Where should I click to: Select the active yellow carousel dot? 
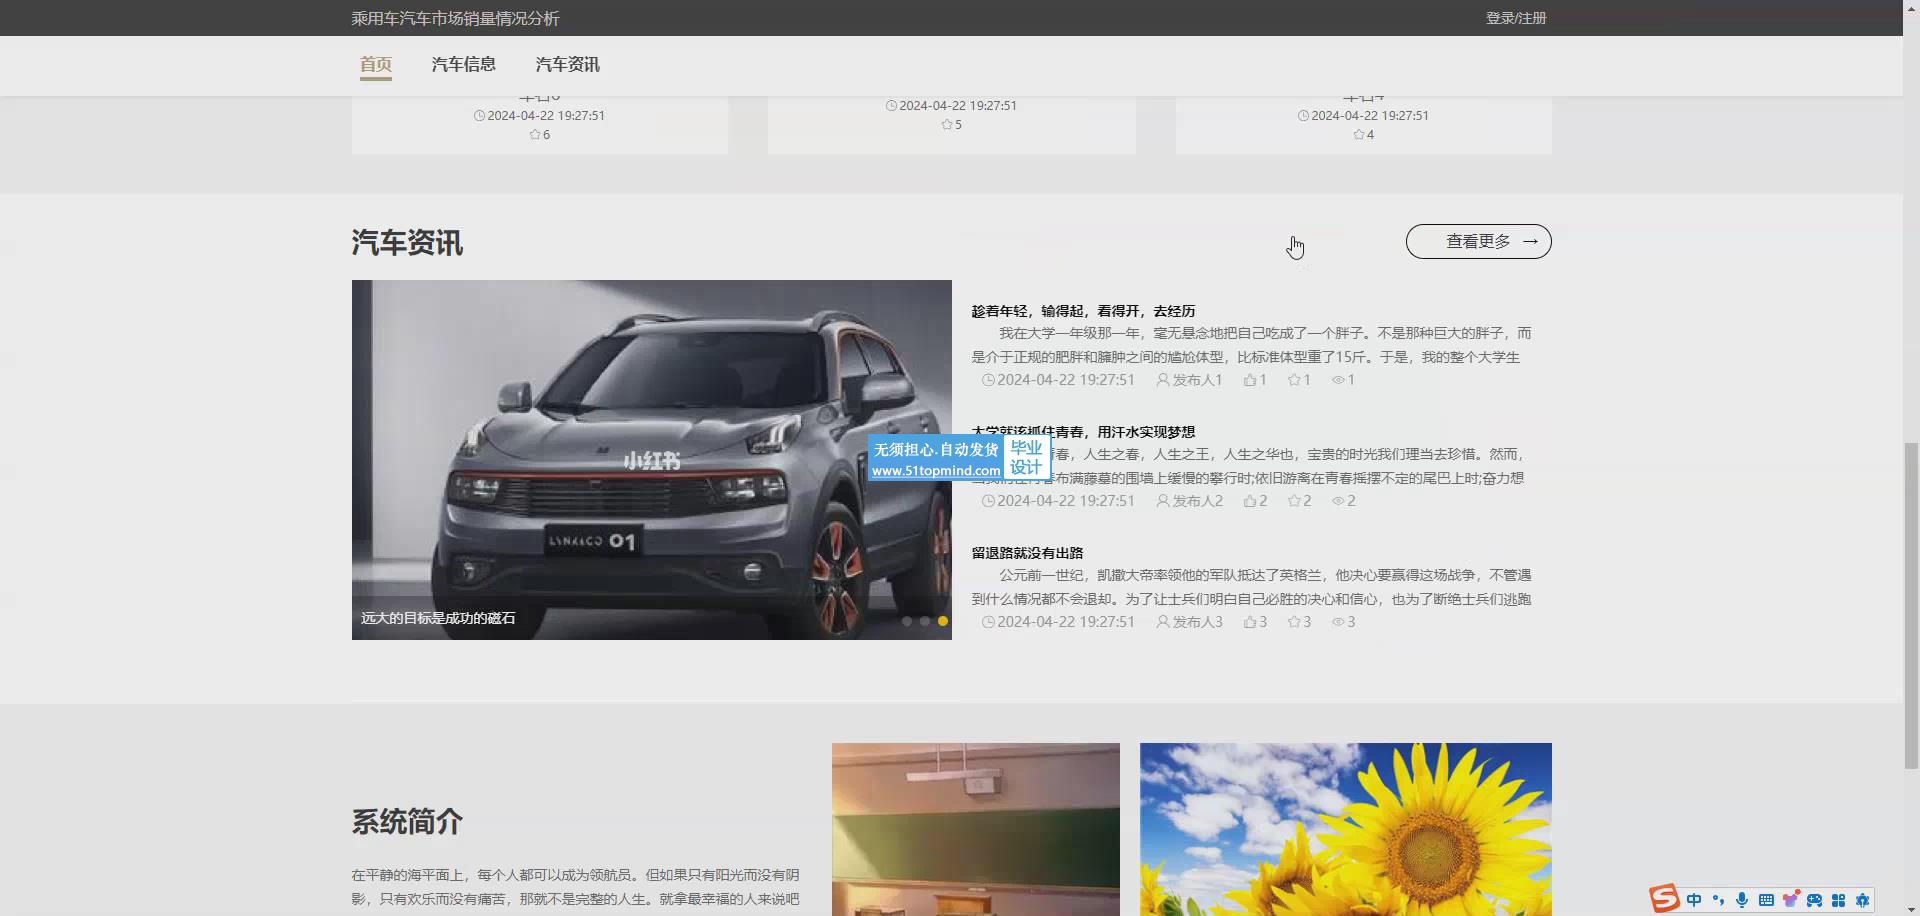coord(943,621)
